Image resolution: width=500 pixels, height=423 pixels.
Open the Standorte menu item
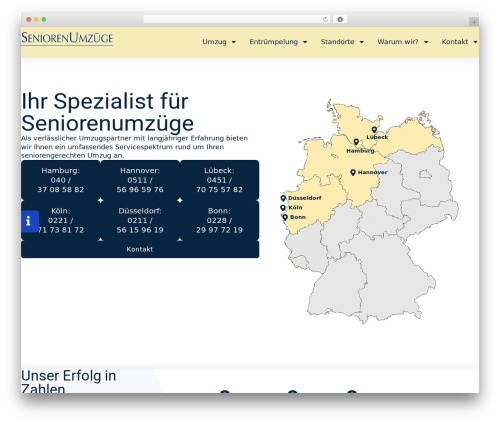pos(337,42)
